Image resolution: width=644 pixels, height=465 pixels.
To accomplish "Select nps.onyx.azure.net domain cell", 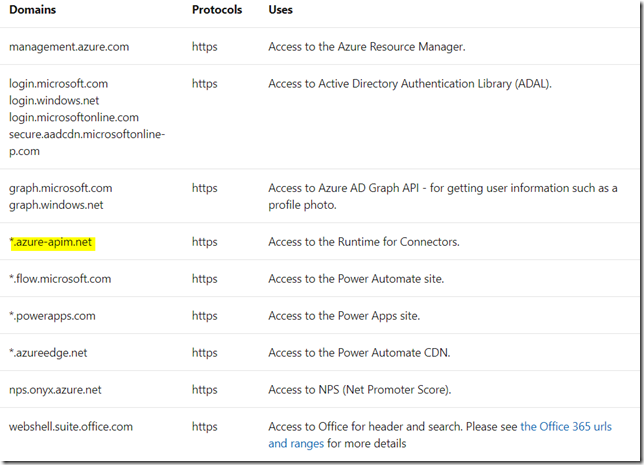I will coord(55,390).
